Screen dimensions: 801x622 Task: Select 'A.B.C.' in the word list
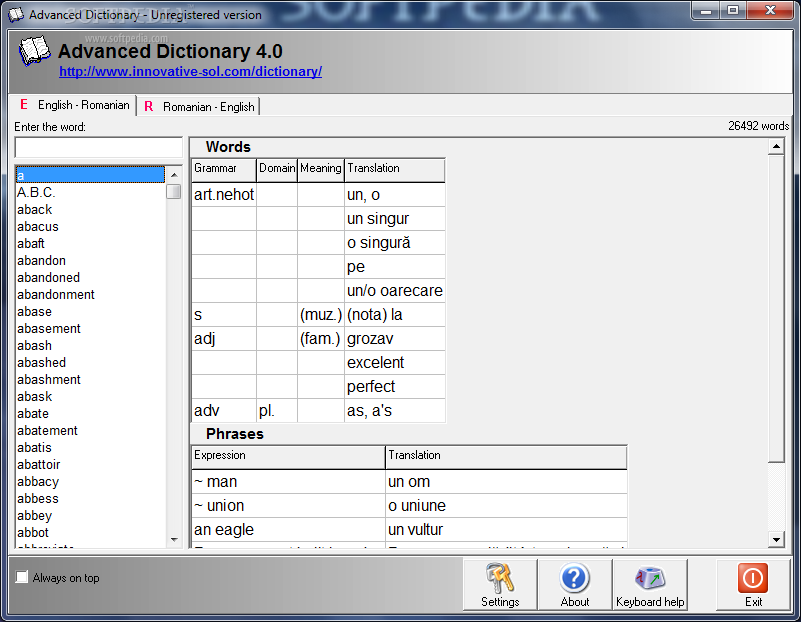coord(90,193)
